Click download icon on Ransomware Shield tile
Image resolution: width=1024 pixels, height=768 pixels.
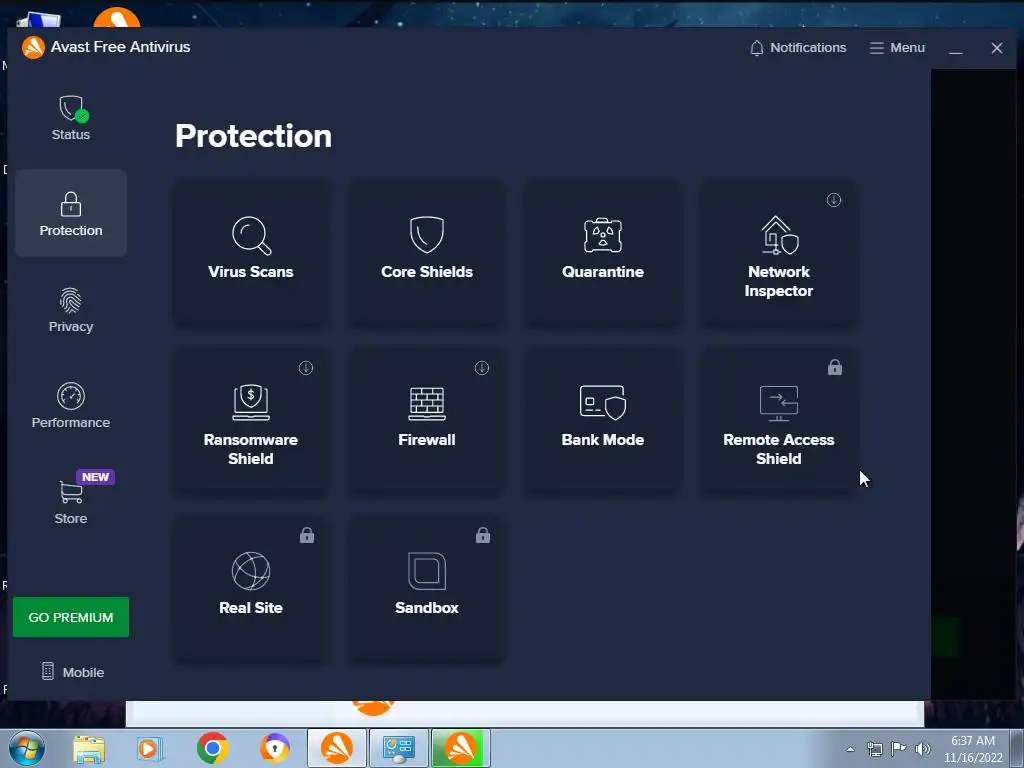306,368
